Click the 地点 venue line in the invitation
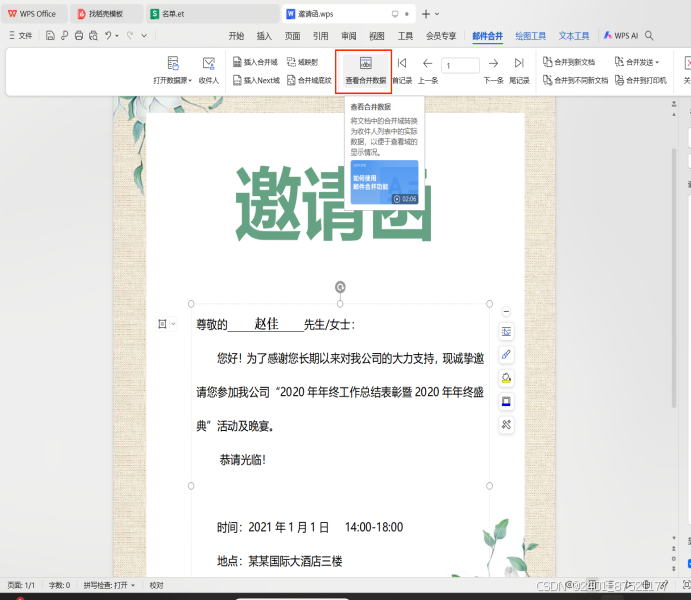The height and width of the screenshot is (600, 691). coord(279,561)
